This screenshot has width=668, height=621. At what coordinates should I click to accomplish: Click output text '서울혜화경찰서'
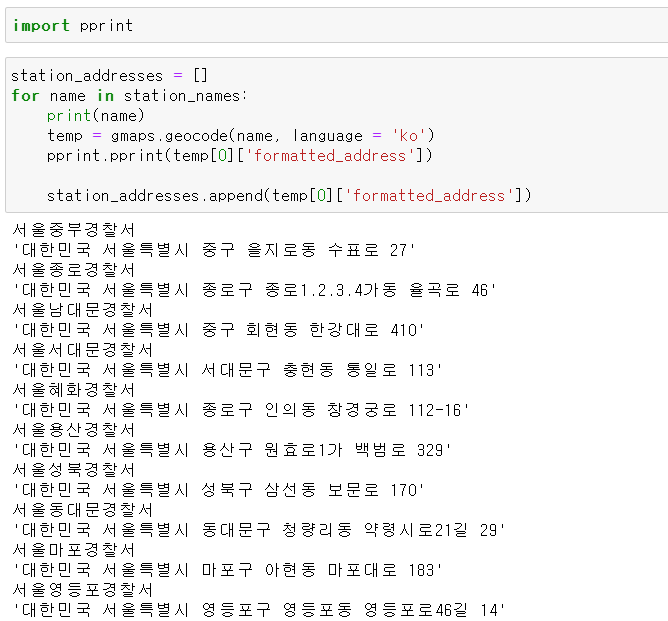(74, 390)
